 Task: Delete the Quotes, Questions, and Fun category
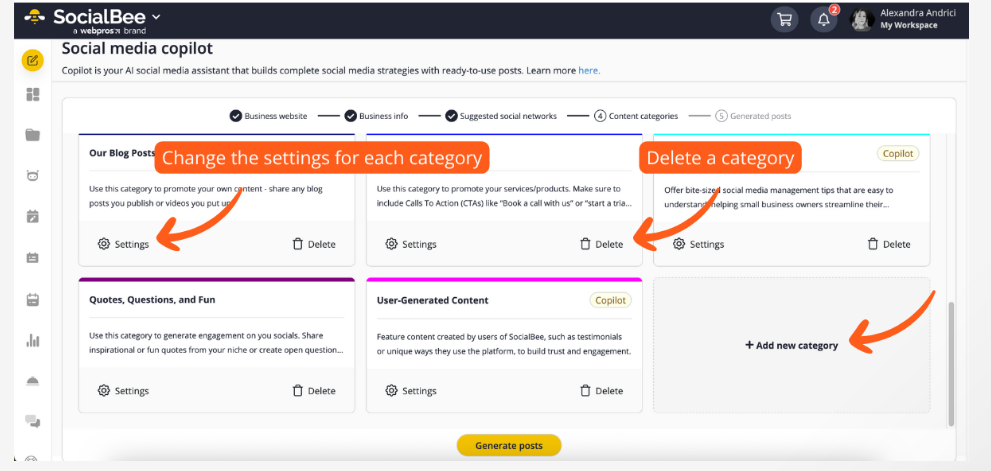click(314, 391)
